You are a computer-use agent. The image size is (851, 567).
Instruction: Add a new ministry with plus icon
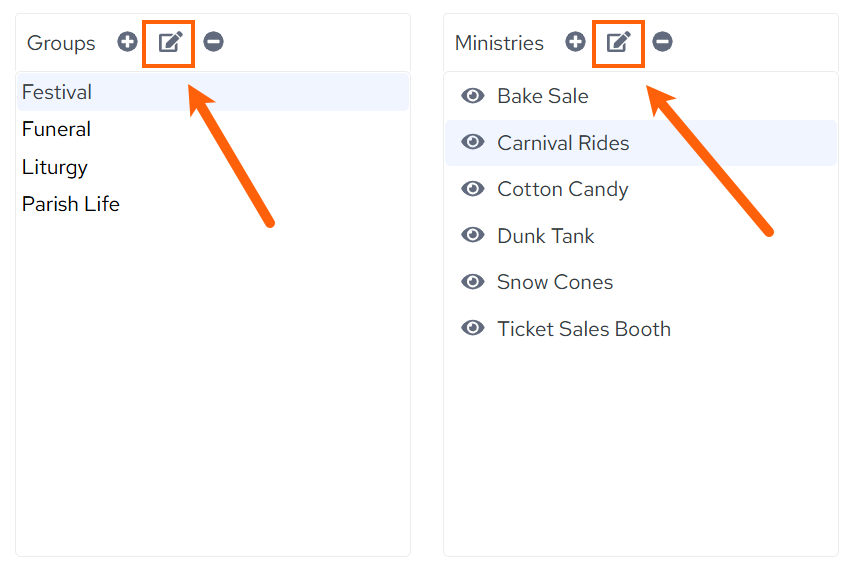[x=575, y=42]
